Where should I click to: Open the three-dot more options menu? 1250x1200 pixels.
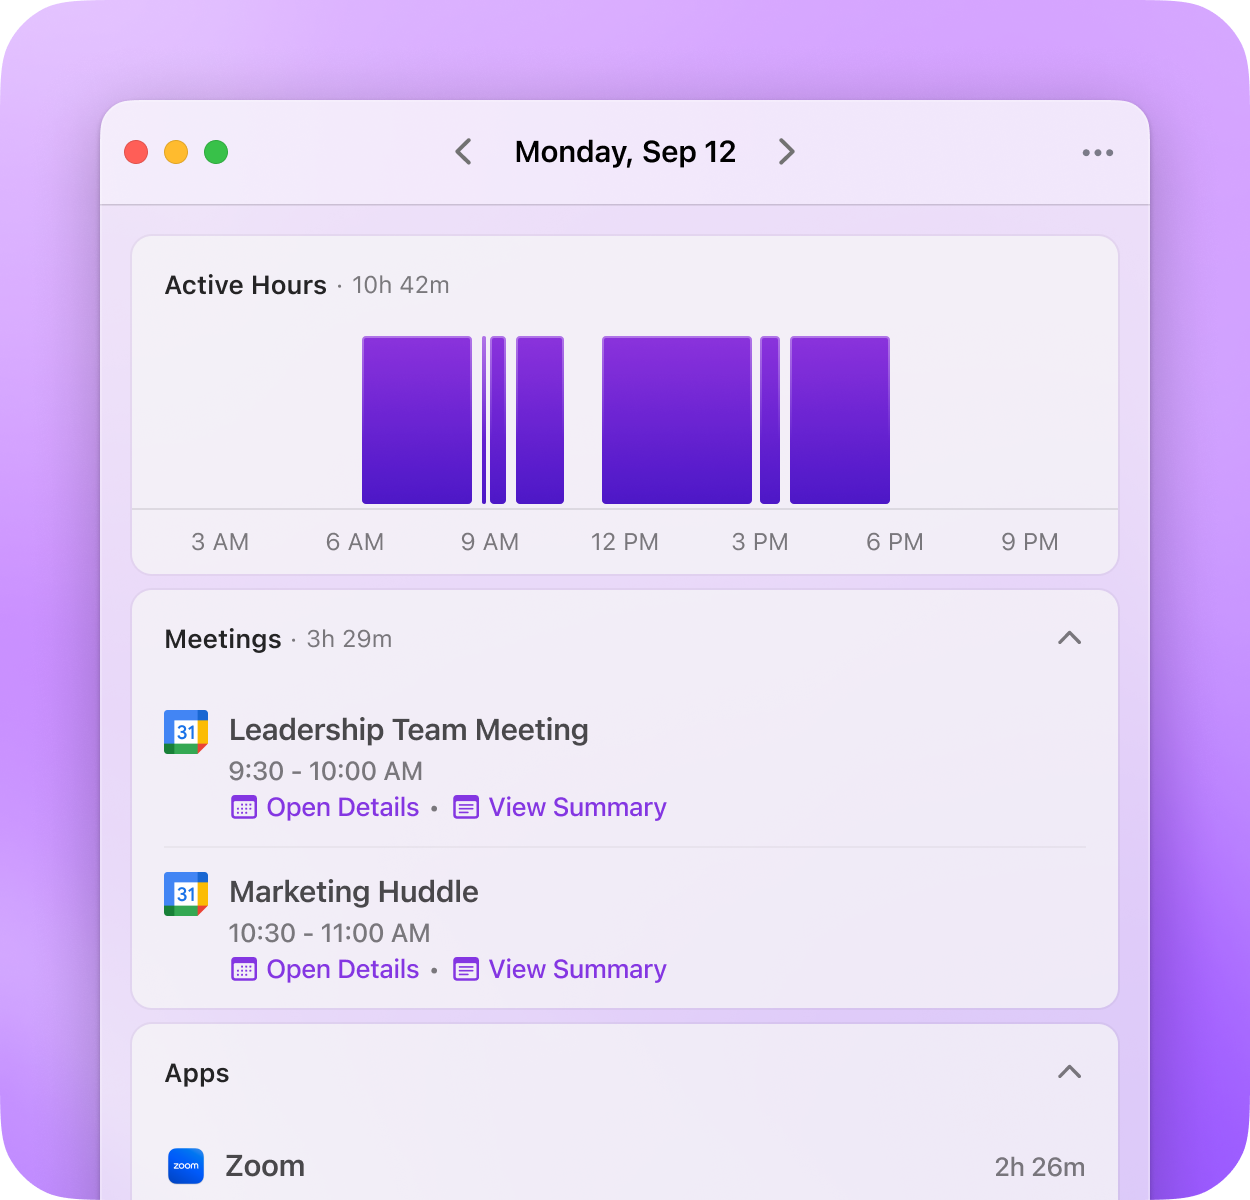1098,153
